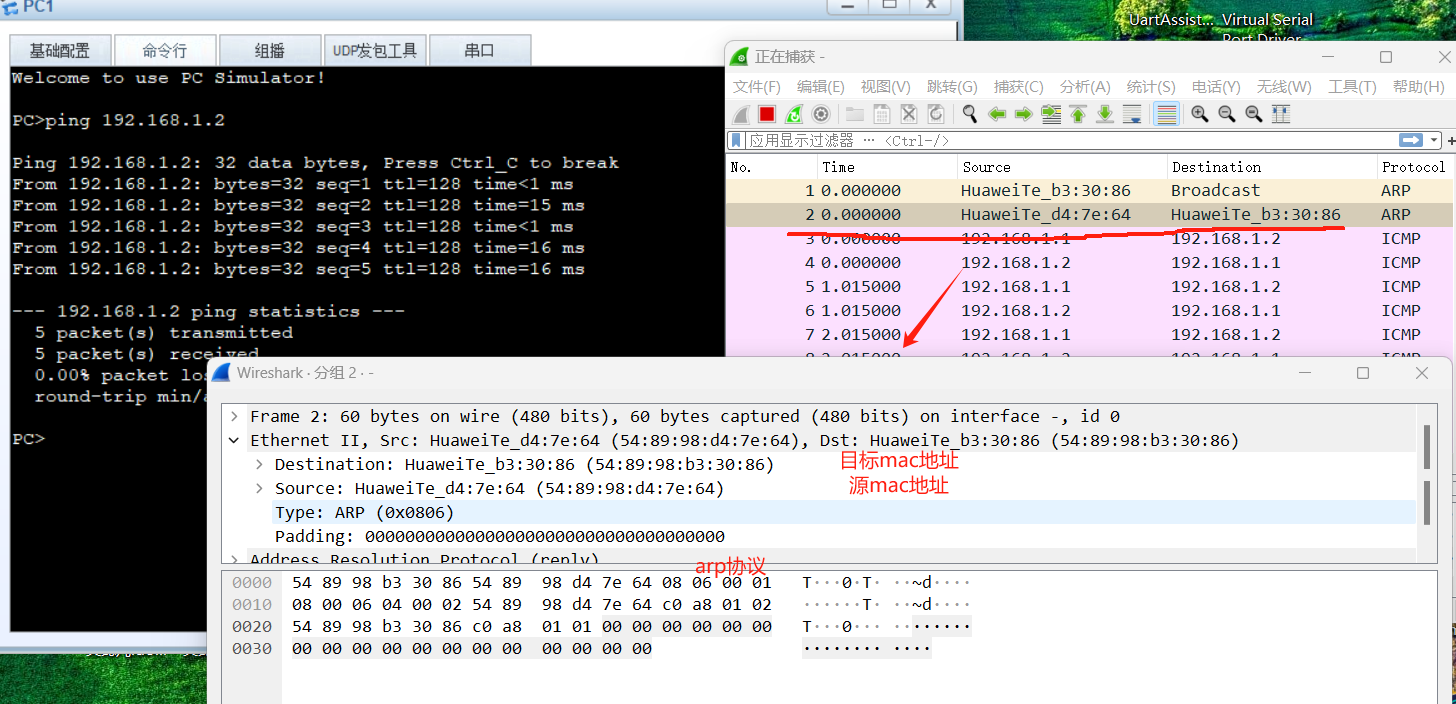
Task: Open the 无线(W) menu
Action: 1284,87
